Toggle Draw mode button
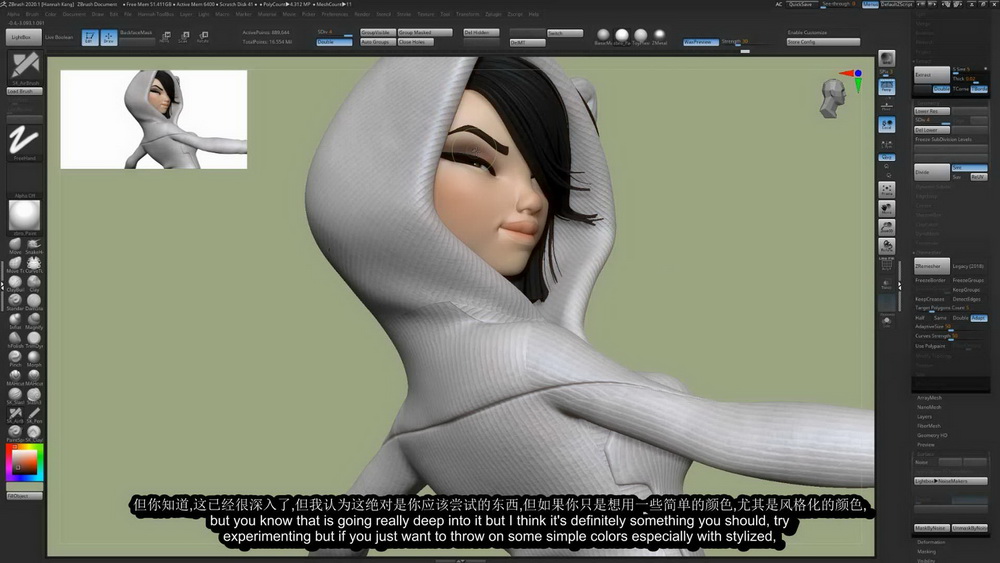This screenshot has height=563, width=1000. [x=108, y=38]
